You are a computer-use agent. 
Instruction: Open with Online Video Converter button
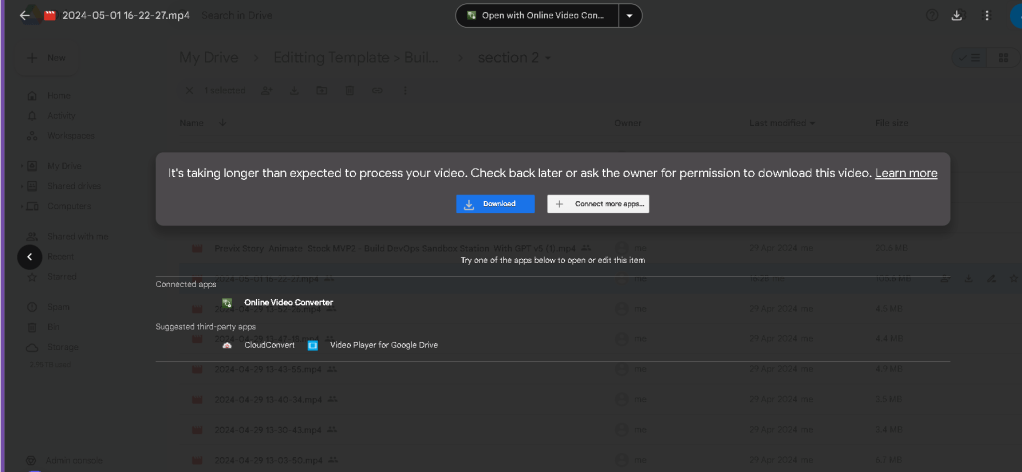536,16
